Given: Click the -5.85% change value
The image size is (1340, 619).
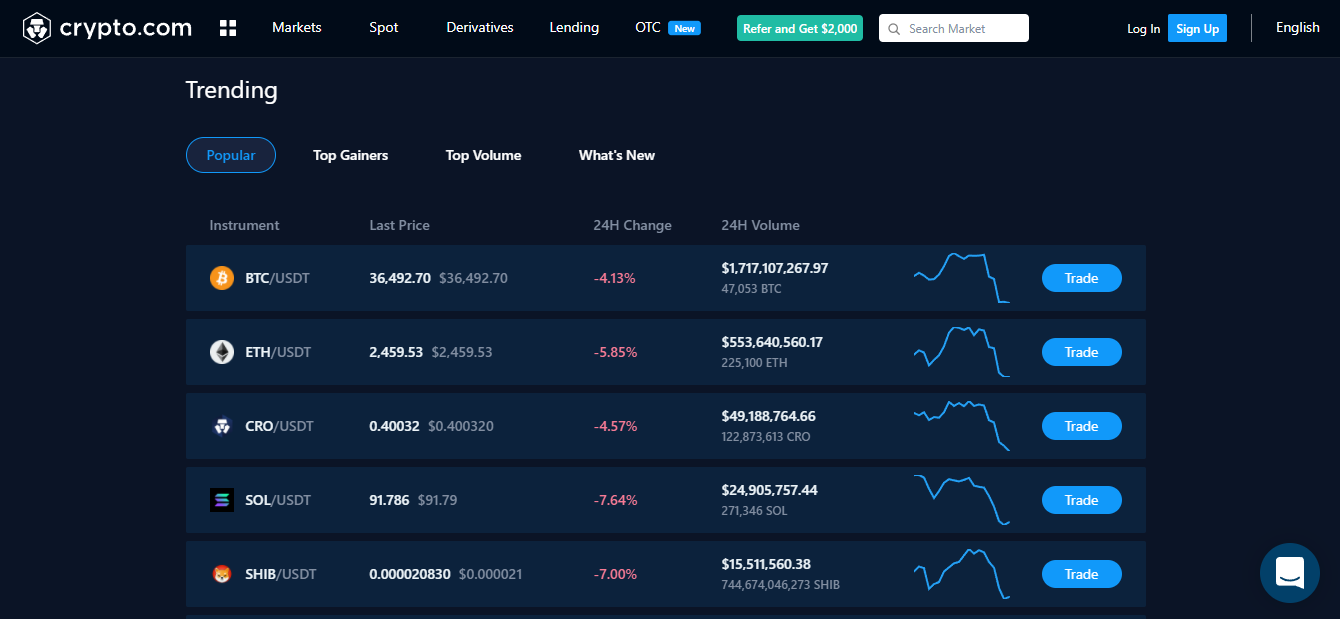Looking at the screenshot, I should pyautogui.click(x=615, y=352).
